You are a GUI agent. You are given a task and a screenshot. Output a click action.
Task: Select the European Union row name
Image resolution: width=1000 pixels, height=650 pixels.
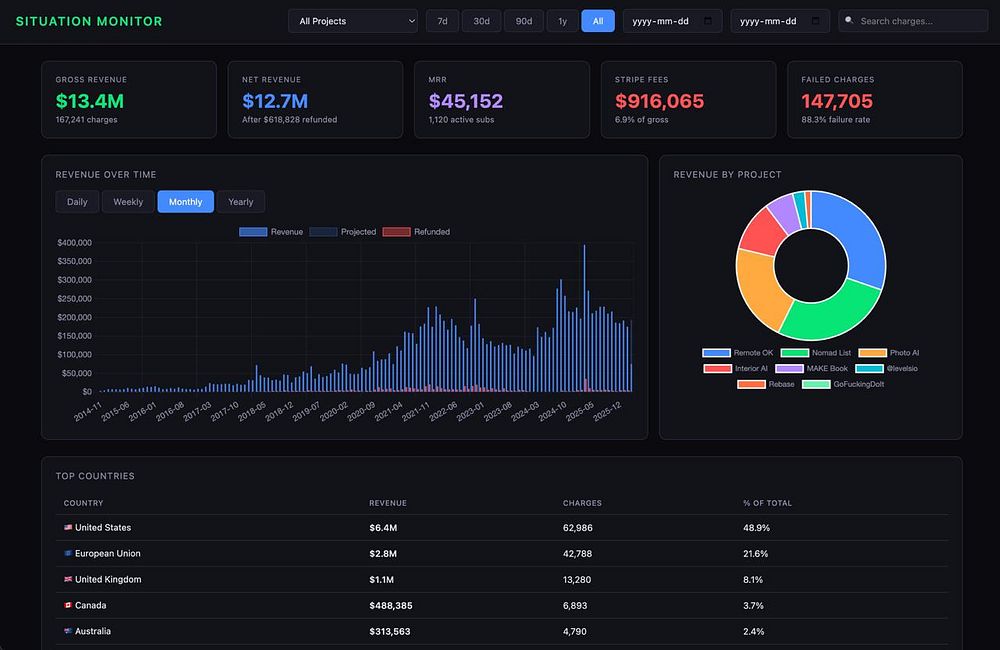(108, 554)
